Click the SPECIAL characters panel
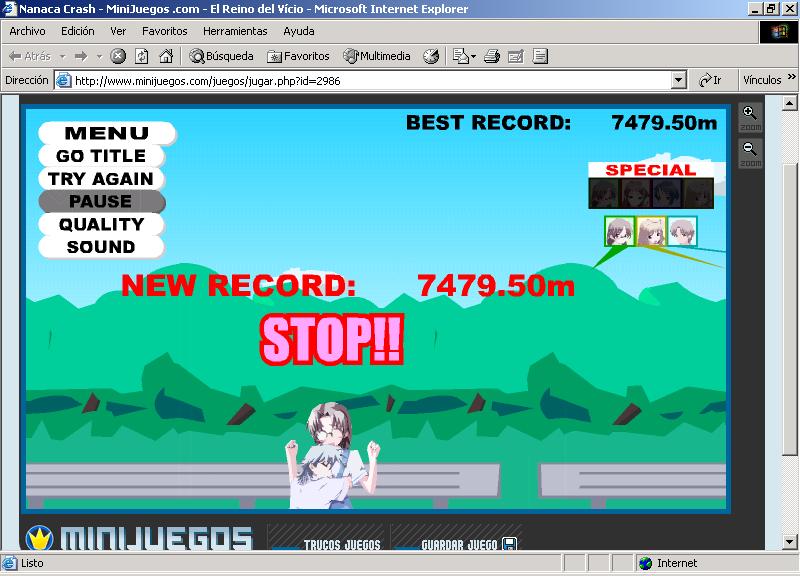Image resolution: width=800 pixels, height=576 pixels. [x=651, y=186]
